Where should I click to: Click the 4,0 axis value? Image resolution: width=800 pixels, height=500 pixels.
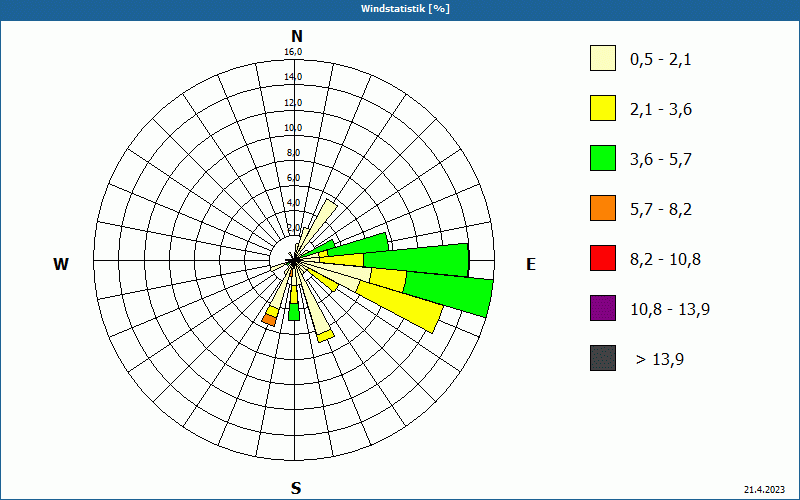[x=293, y=203]
